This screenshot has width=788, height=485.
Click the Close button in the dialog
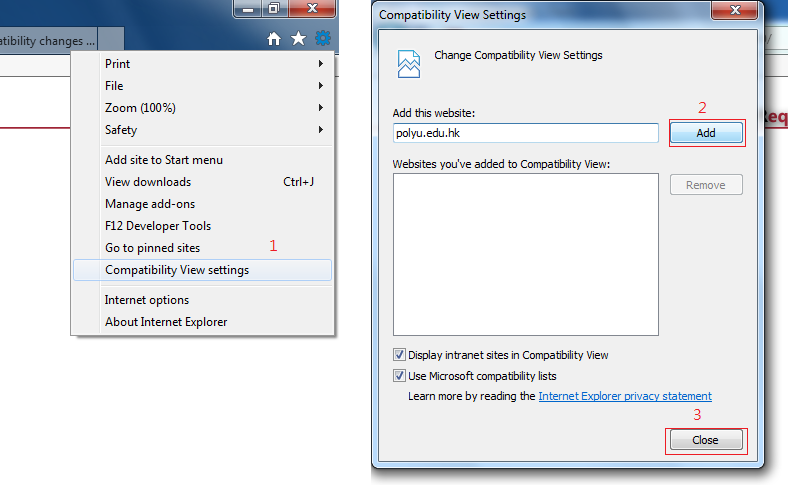tap(705, 440)
